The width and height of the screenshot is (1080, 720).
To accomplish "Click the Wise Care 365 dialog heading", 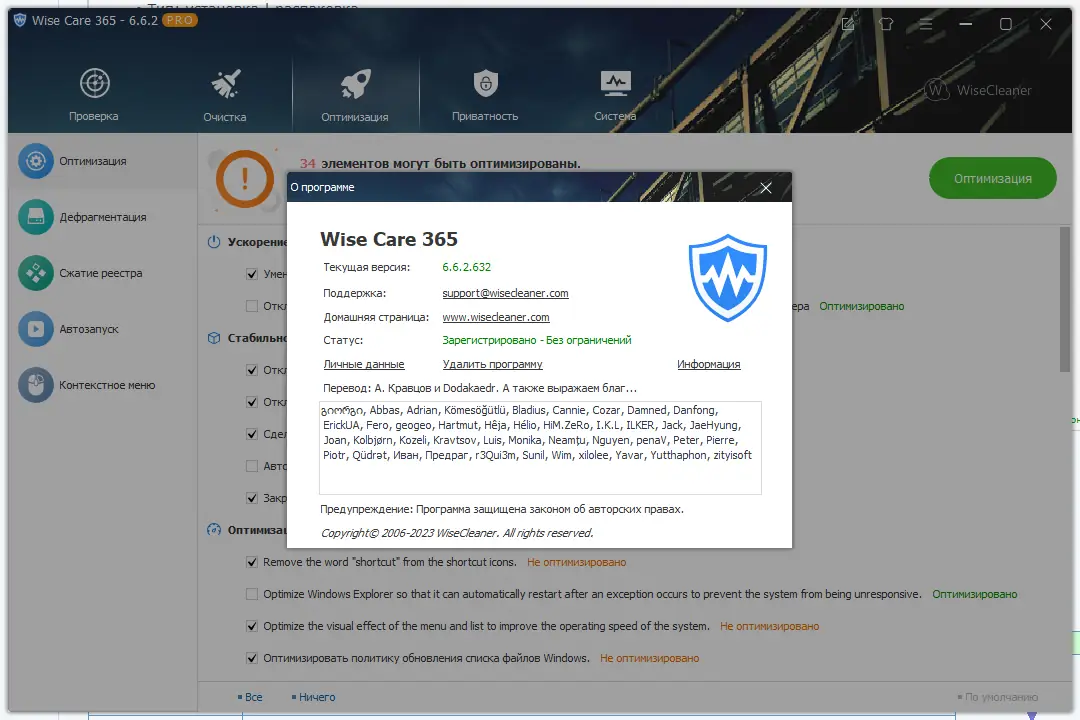I will click(388, 239).
